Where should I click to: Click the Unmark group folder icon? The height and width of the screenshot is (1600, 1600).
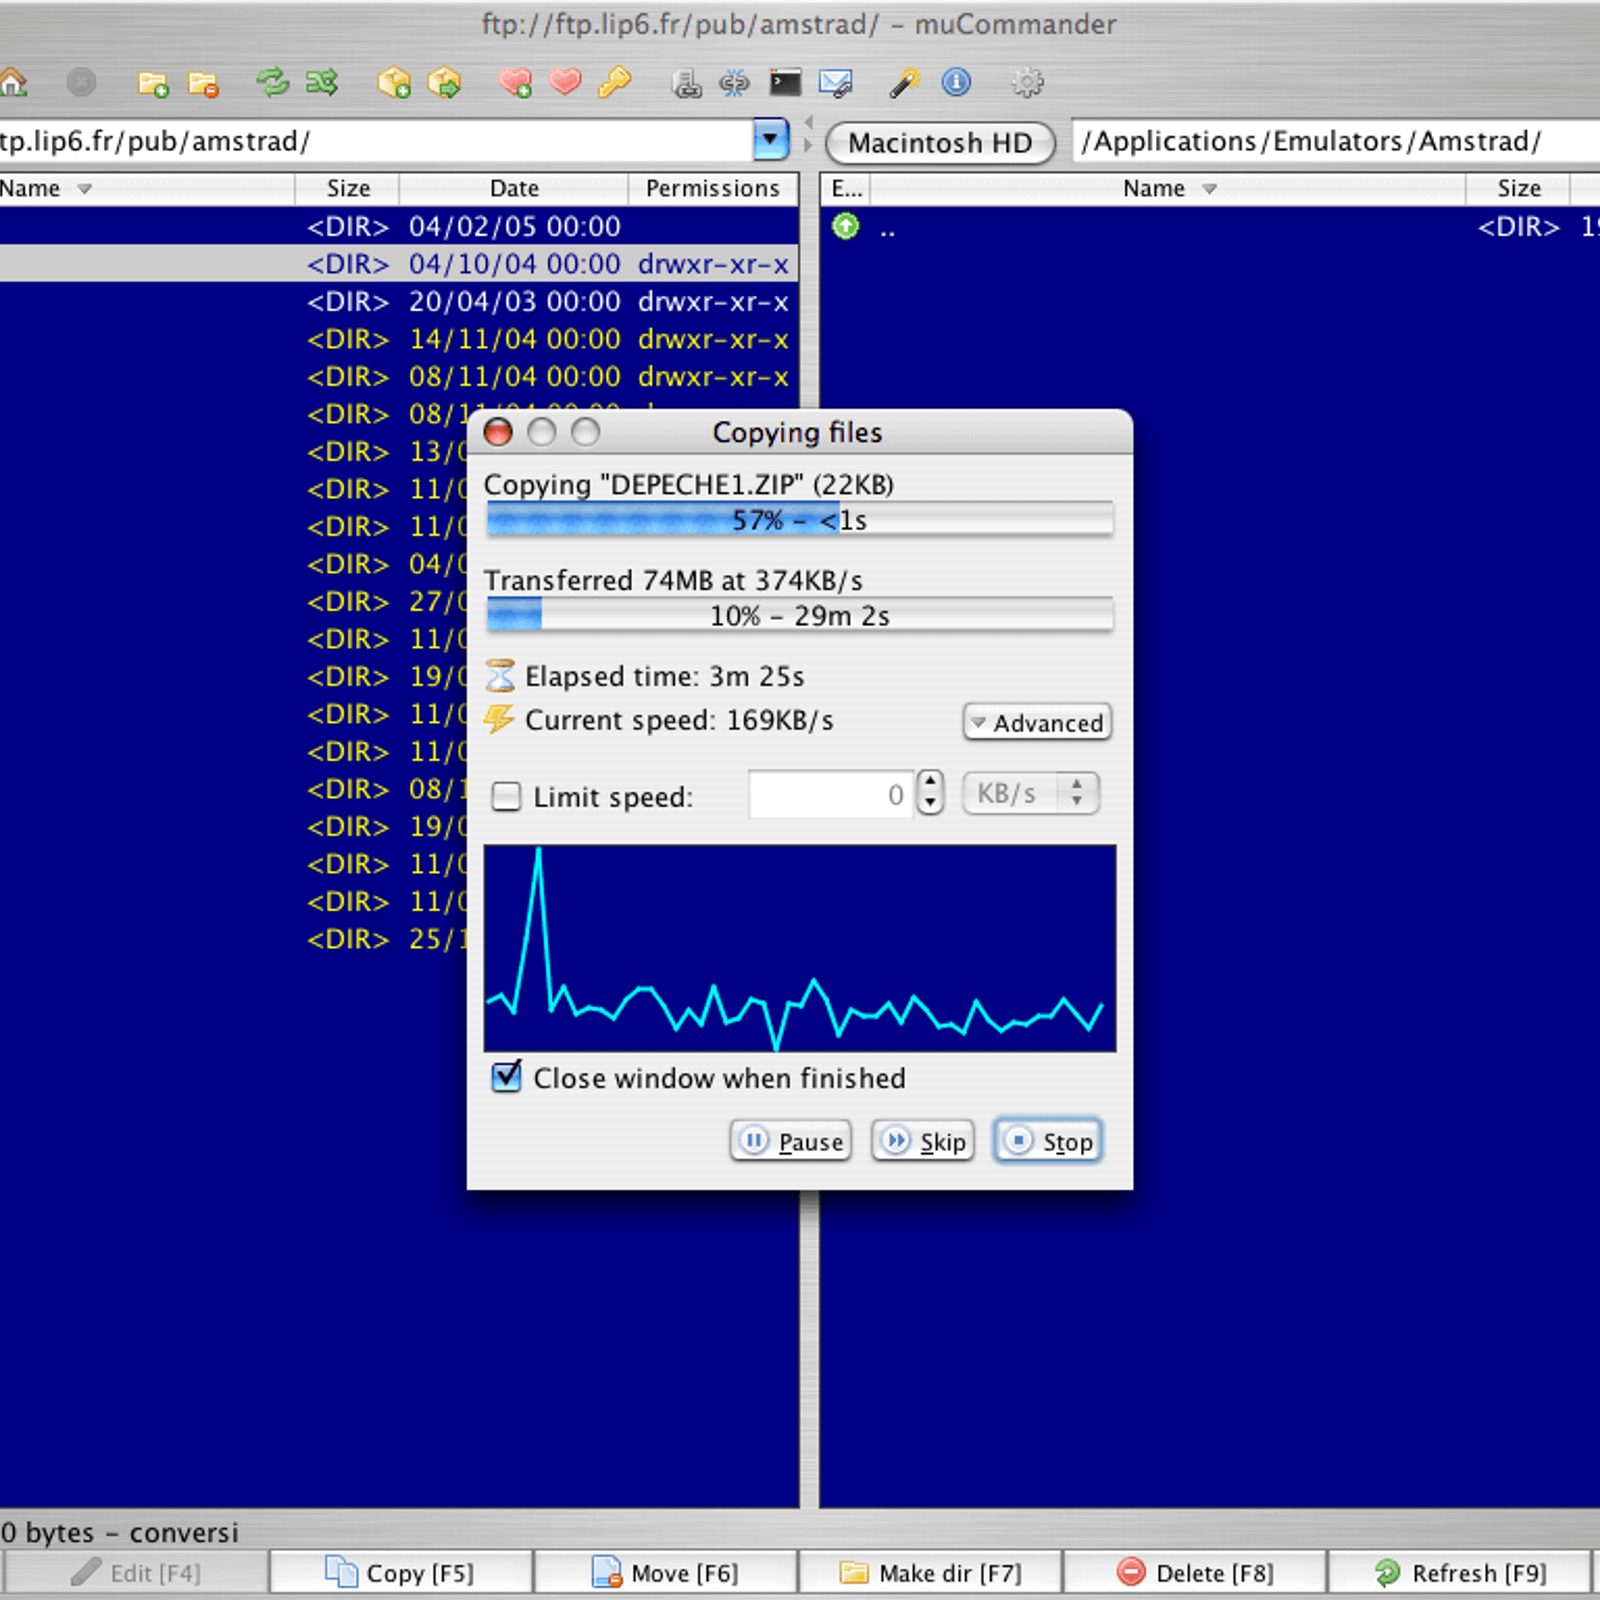click(x=204, y=84)
